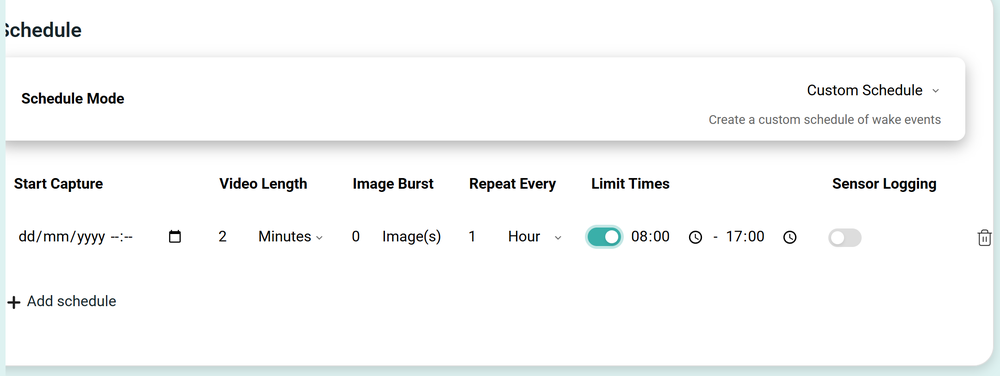This screenshot has height=376, width=1000.
Task: Click the plus icon beside Add schedule
Action: (x=13, y=302)
